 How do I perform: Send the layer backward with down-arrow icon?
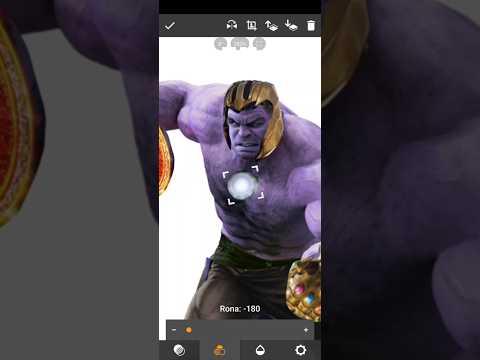click(x=291, y=25)
